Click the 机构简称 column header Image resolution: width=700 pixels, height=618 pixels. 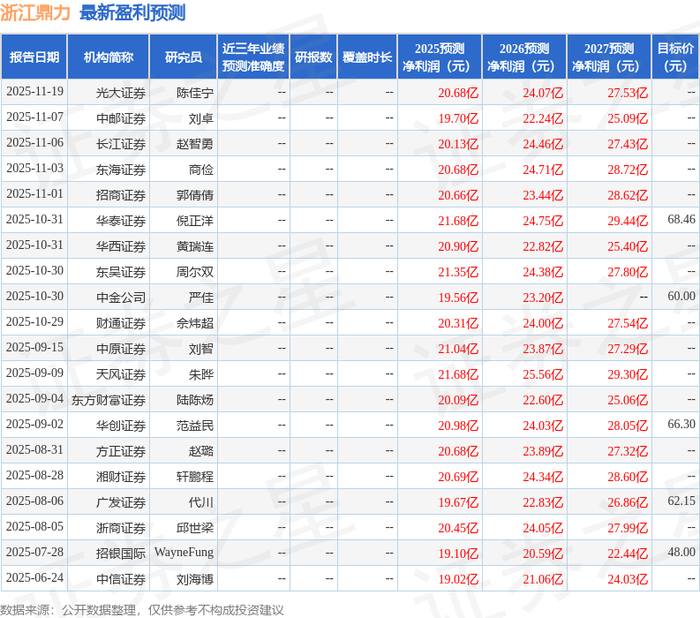click(108, 57)
